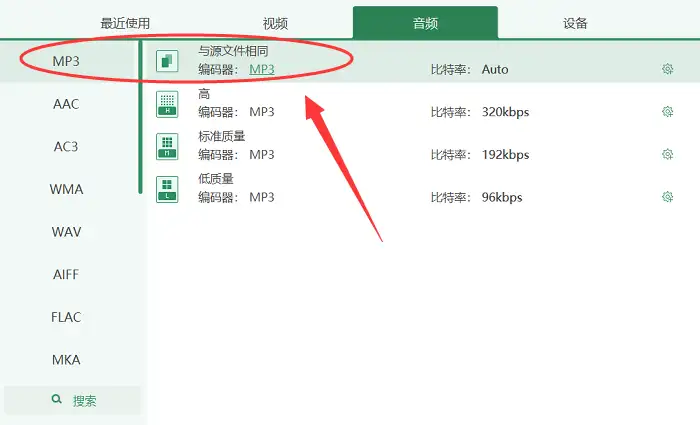Image resolution: width=700 pixels, height=425 pixels.
Task: Select MP3 format in sidebar
Action: pos(66,61)
